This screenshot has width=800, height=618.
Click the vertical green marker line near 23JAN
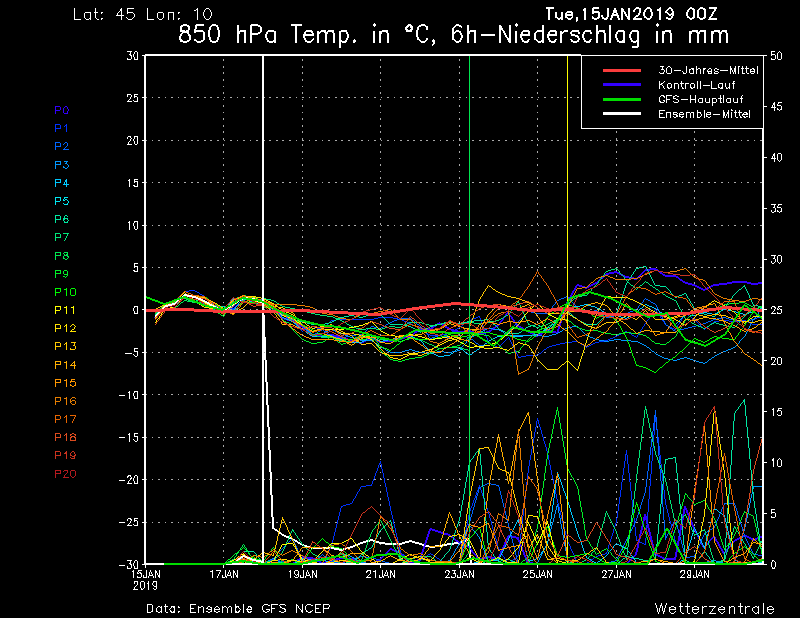coord(469,309)
